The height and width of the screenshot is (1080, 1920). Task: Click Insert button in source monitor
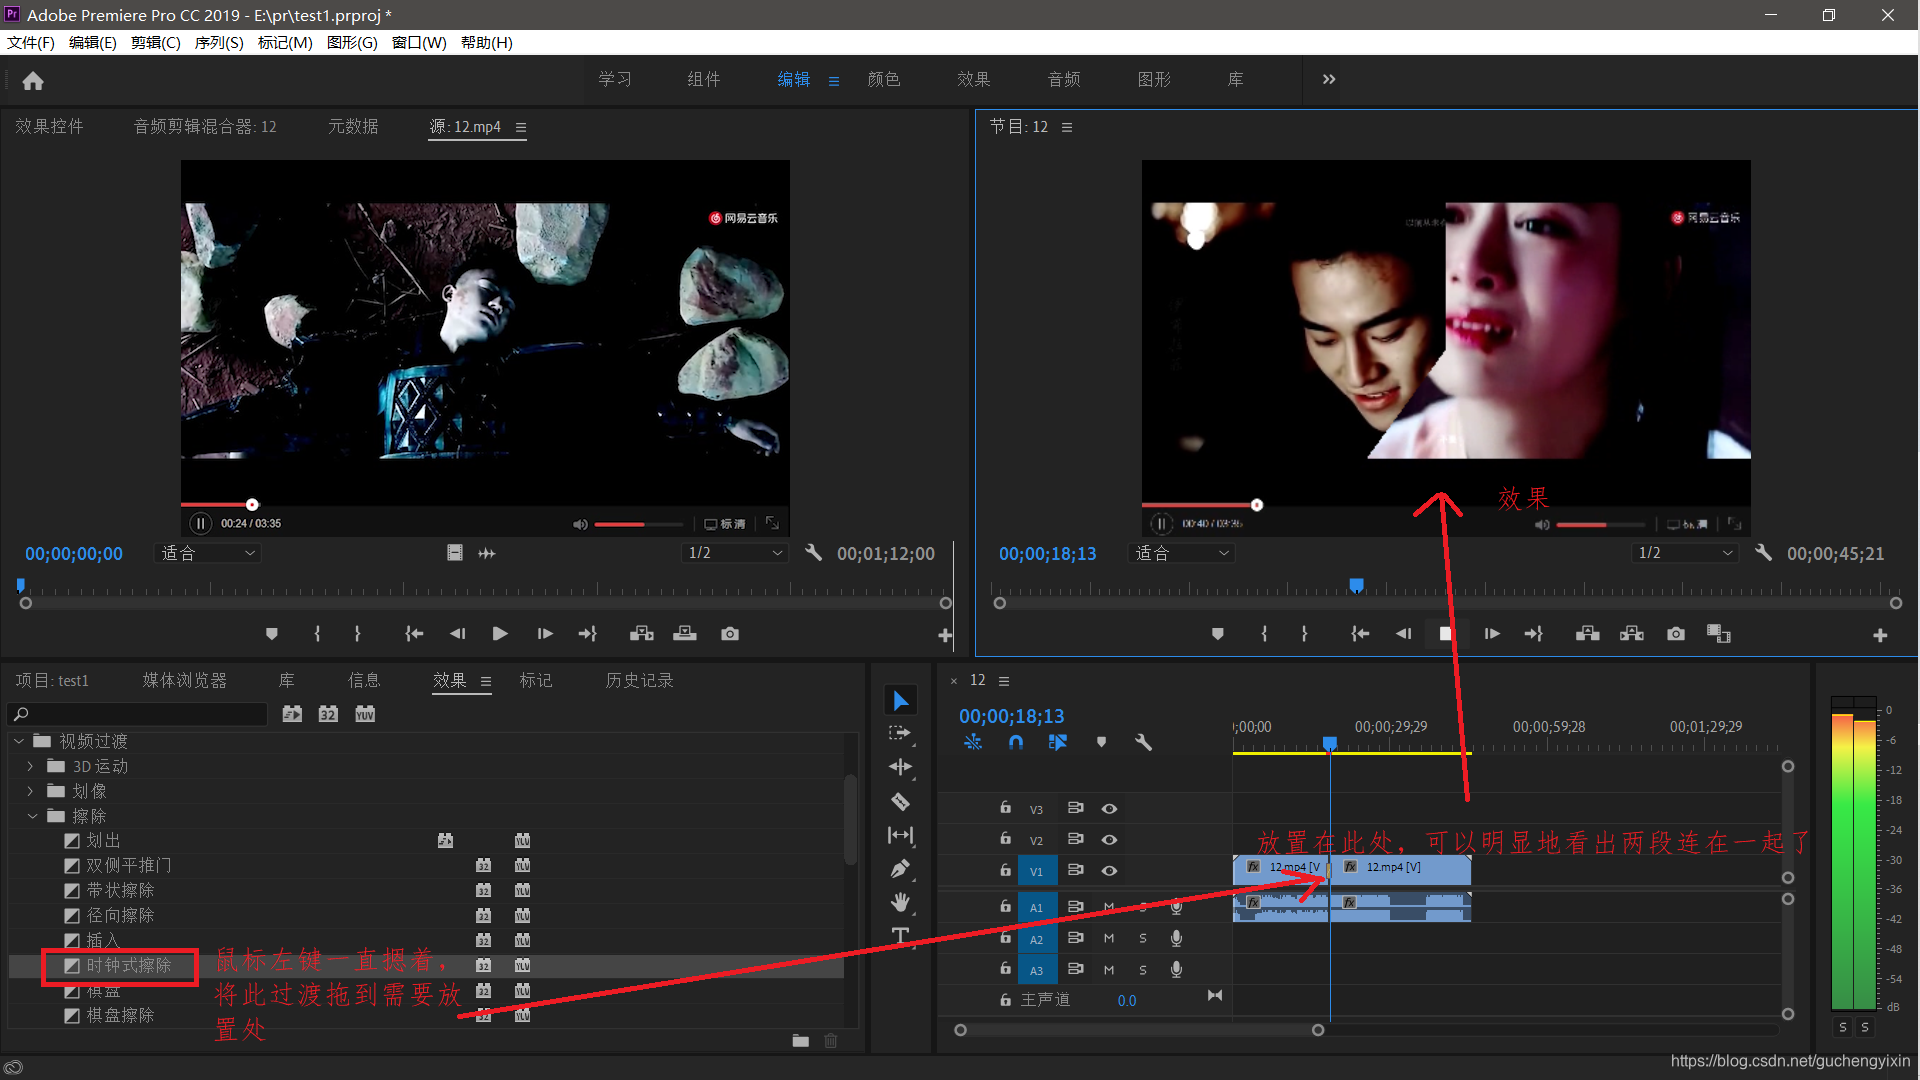tap(642, 634)
